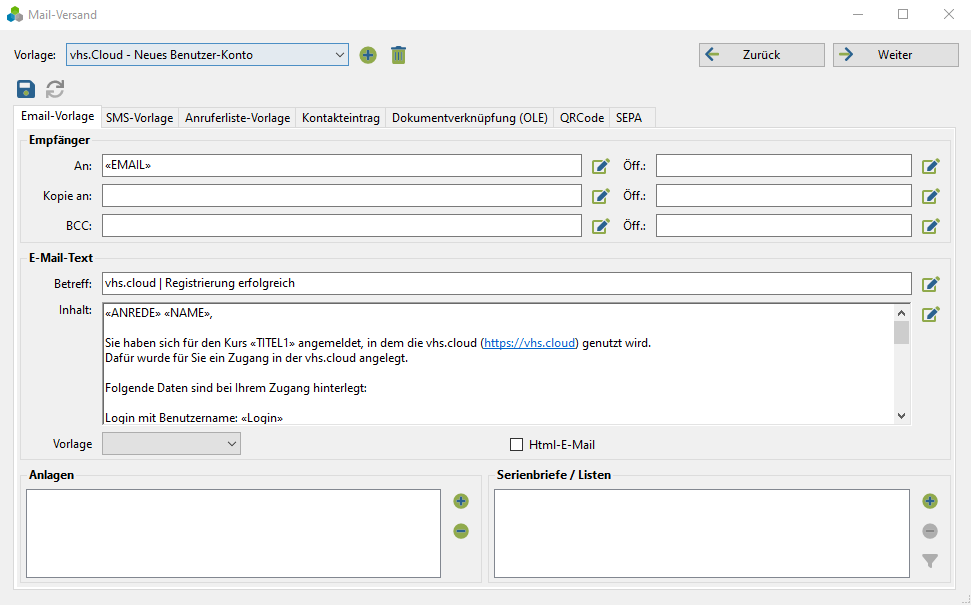Click the Anlagen attachments list box
971x605 pixels.
233,533
